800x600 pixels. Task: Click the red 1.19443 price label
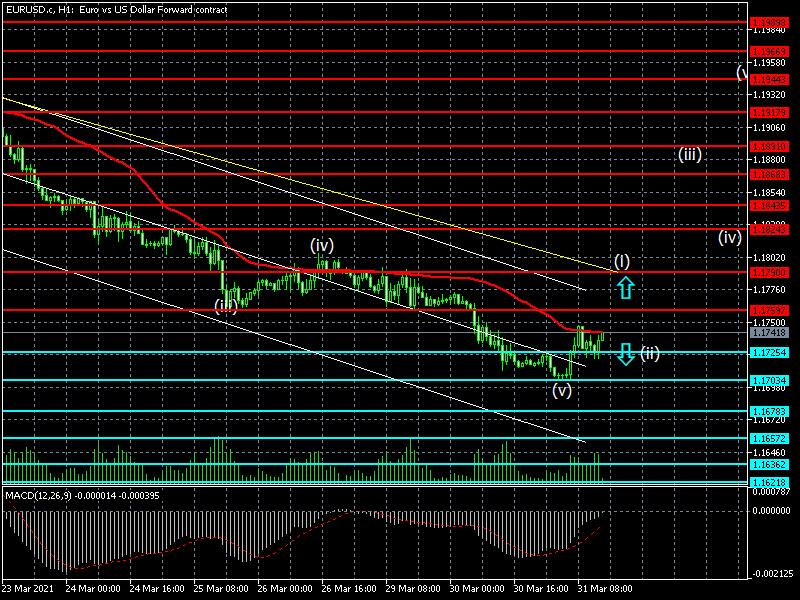[768, 80]
